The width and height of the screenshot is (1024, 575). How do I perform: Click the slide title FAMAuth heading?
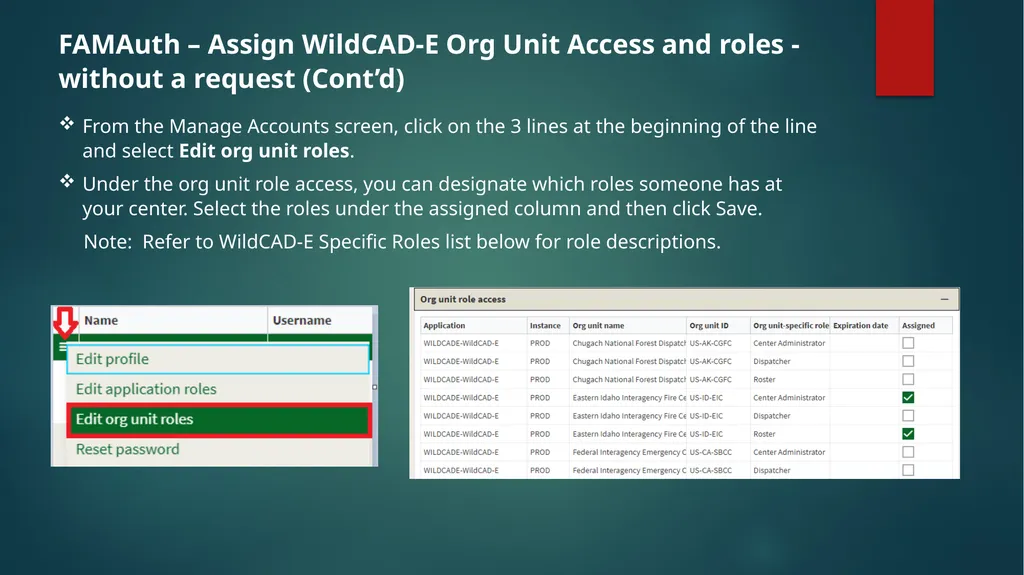pos(429,61)
